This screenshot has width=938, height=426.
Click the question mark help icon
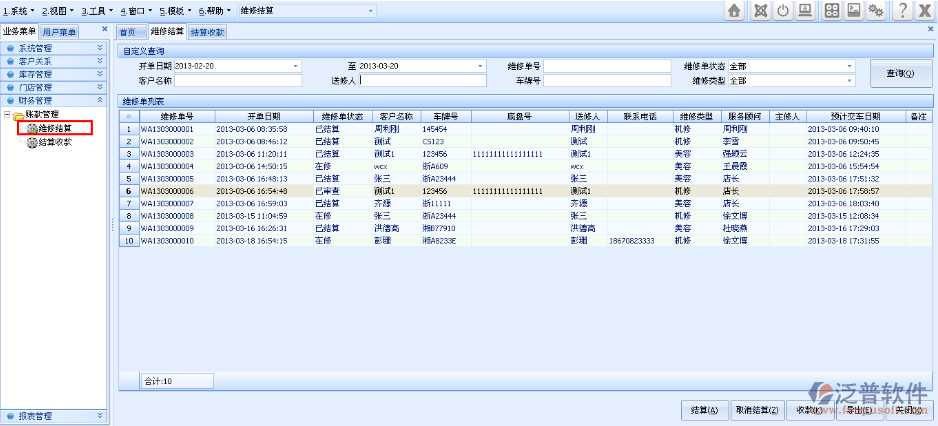(x=902, y=11)
